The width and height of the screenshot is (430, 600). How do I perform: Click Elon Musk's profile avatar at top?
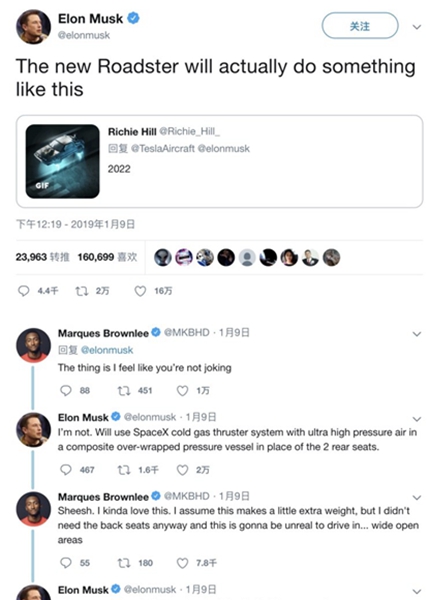tap(33, 27)
